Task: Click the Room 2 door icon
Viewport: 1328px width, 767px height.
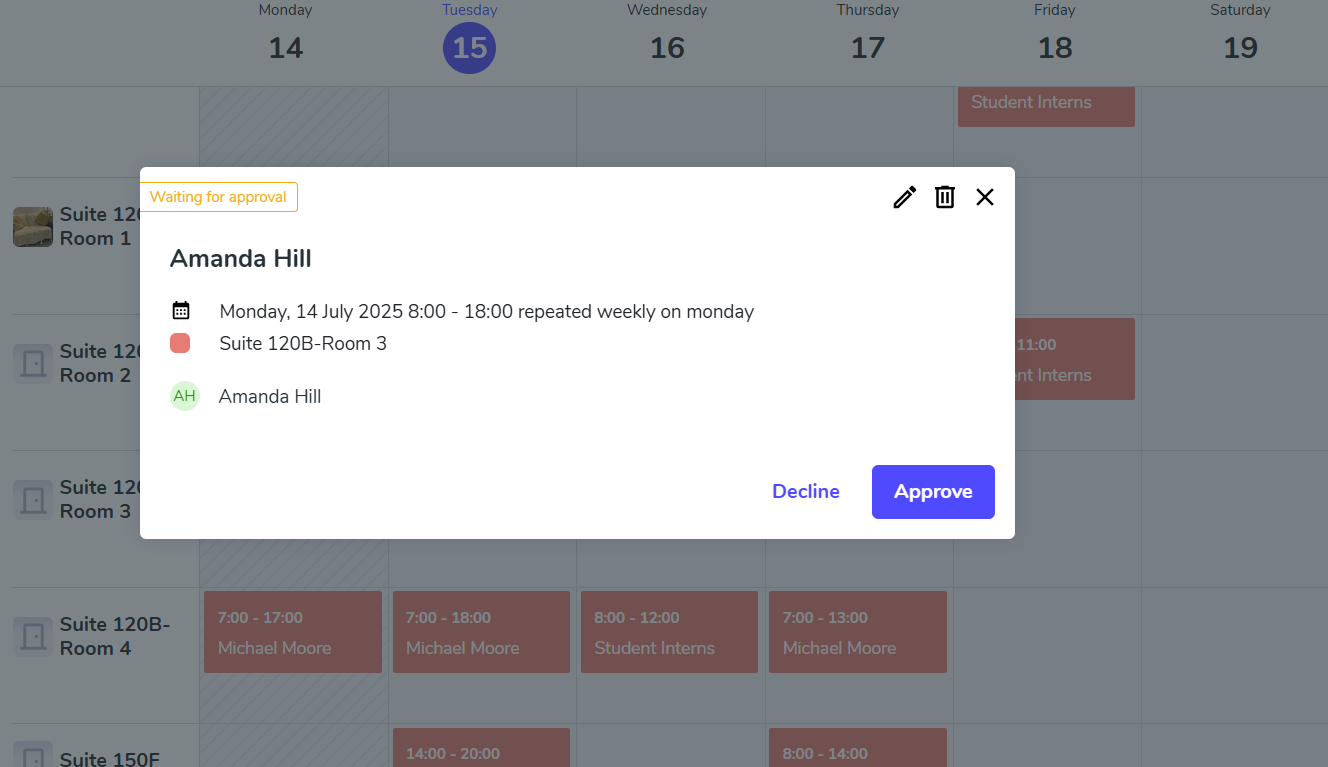Action: coord(33,363)
